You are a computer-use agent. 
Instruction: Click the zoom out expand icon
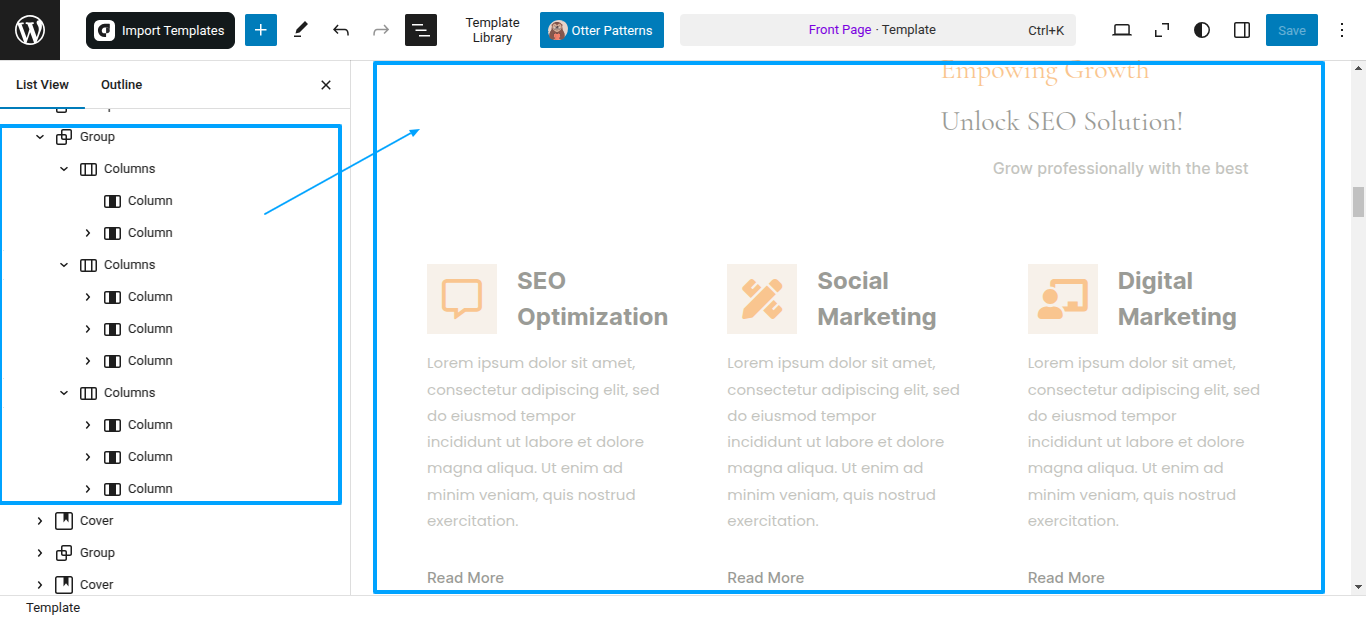coord(1162,30)
